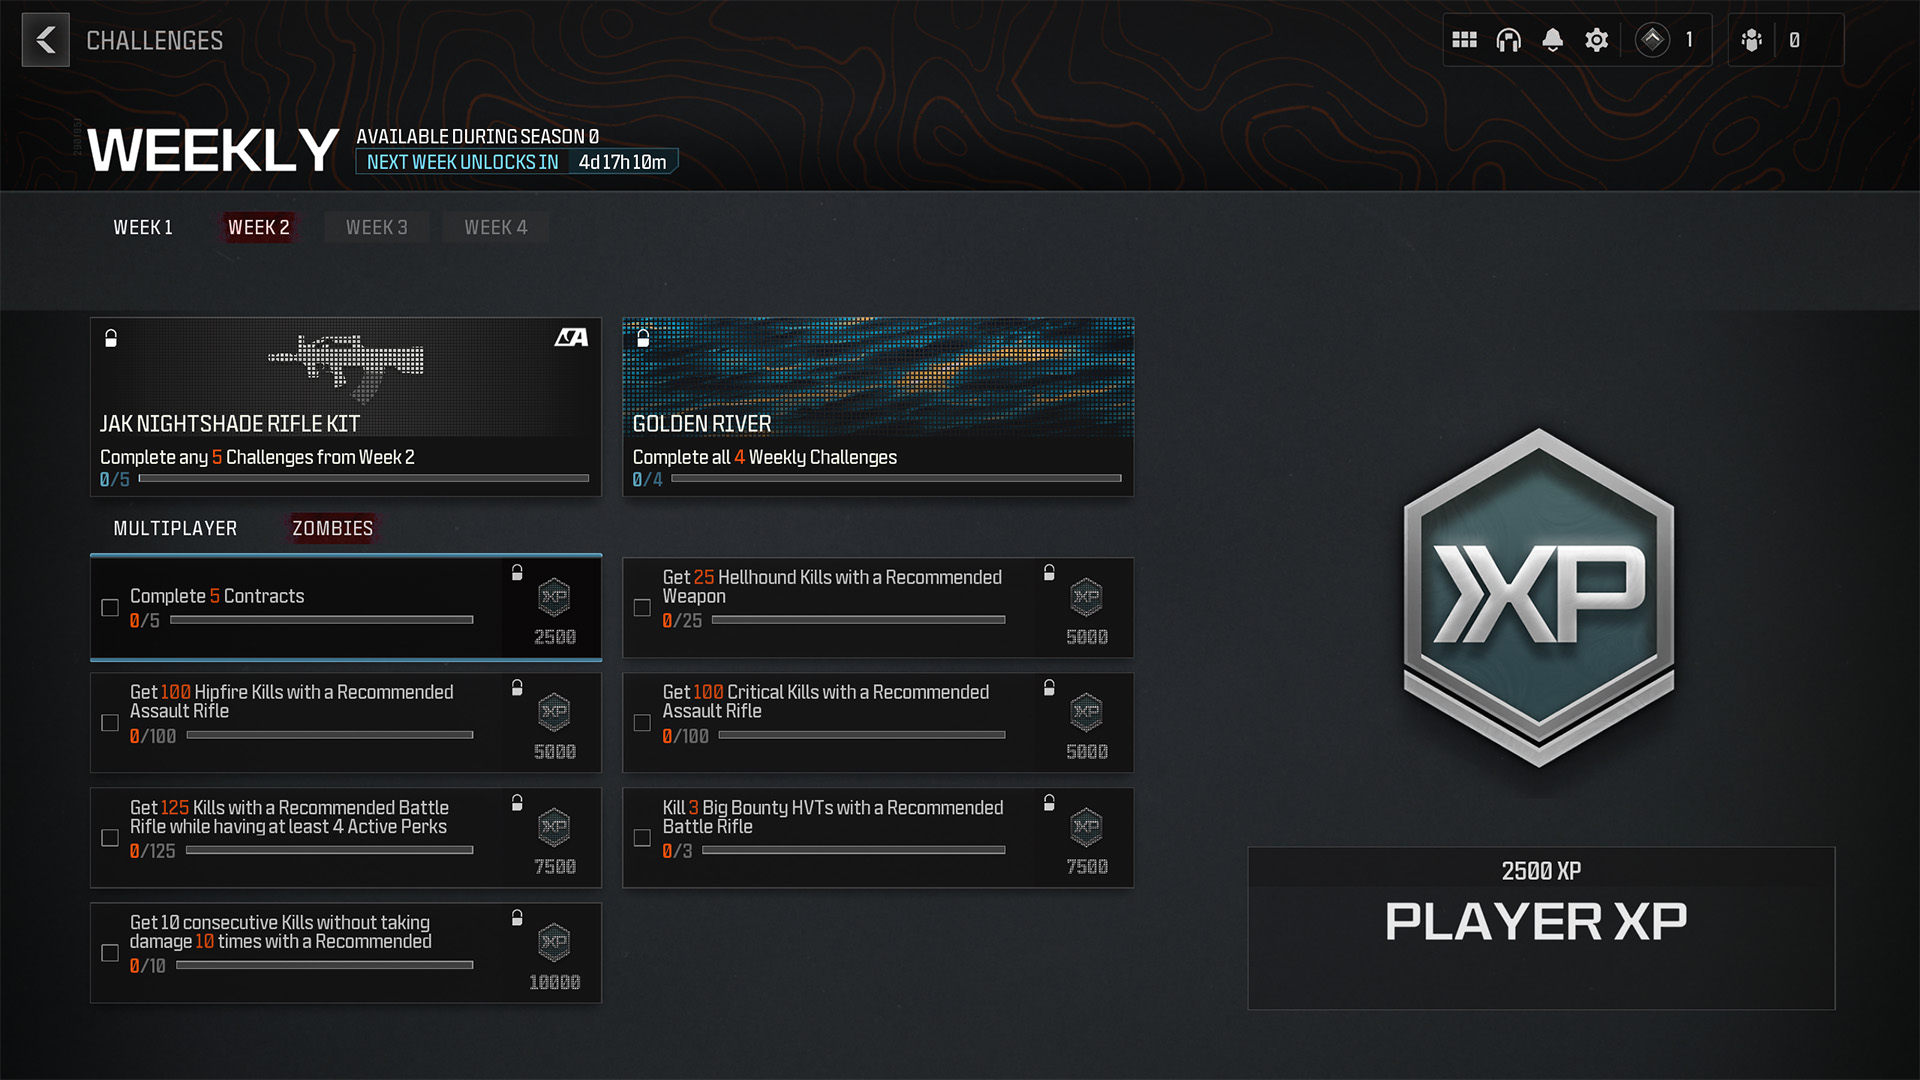Click the notification bell icon
Screen dimensions: 1920x1080
pos(1552,40)
